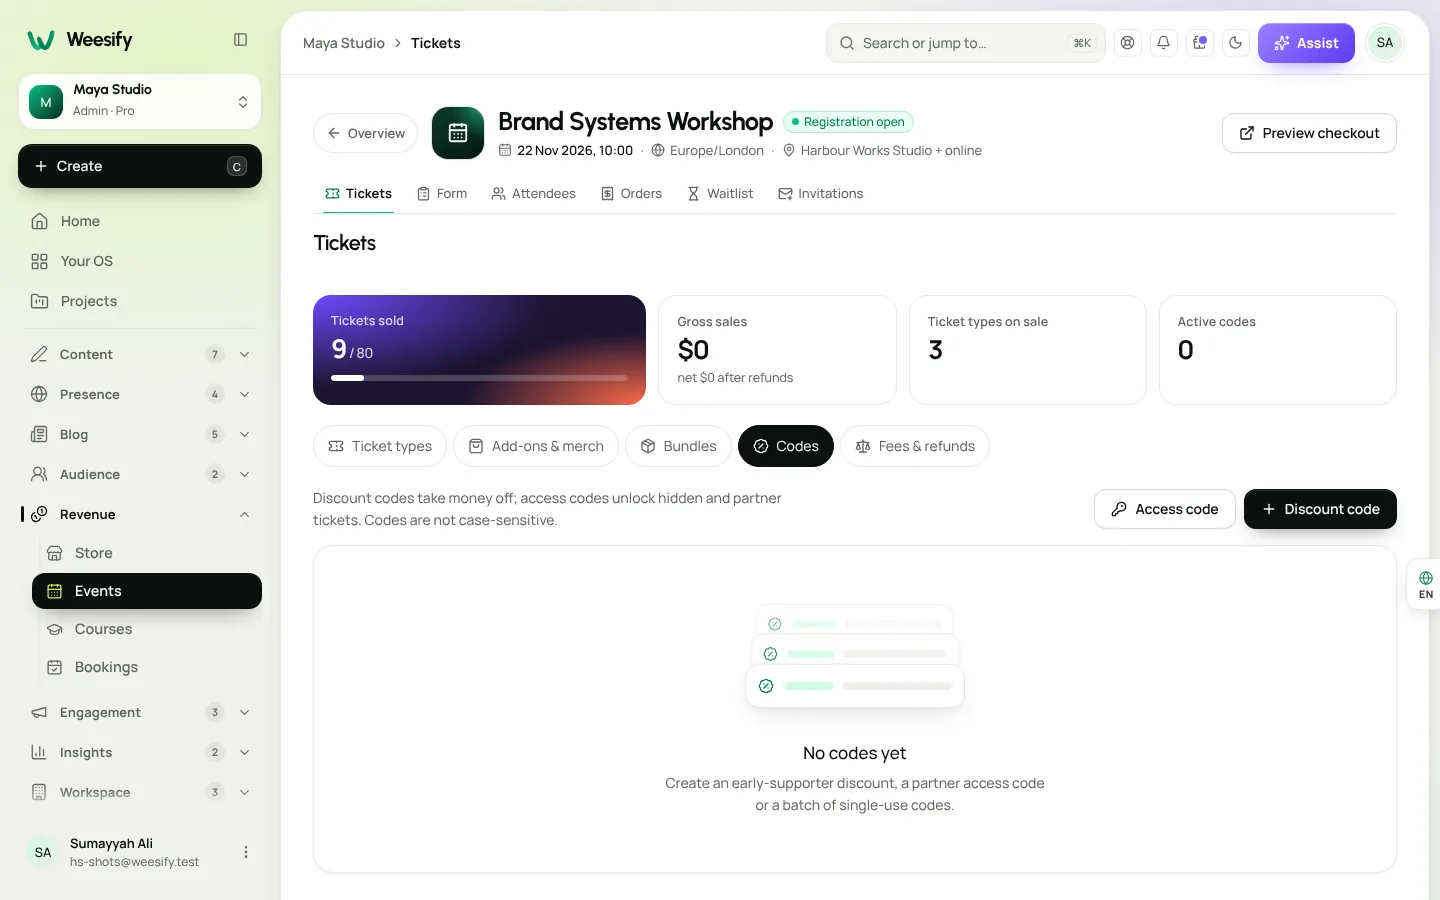Viewport: 1440px width, 900px height.
Task: Expand the Presence section chevron
Action: [x=244, y=394]
